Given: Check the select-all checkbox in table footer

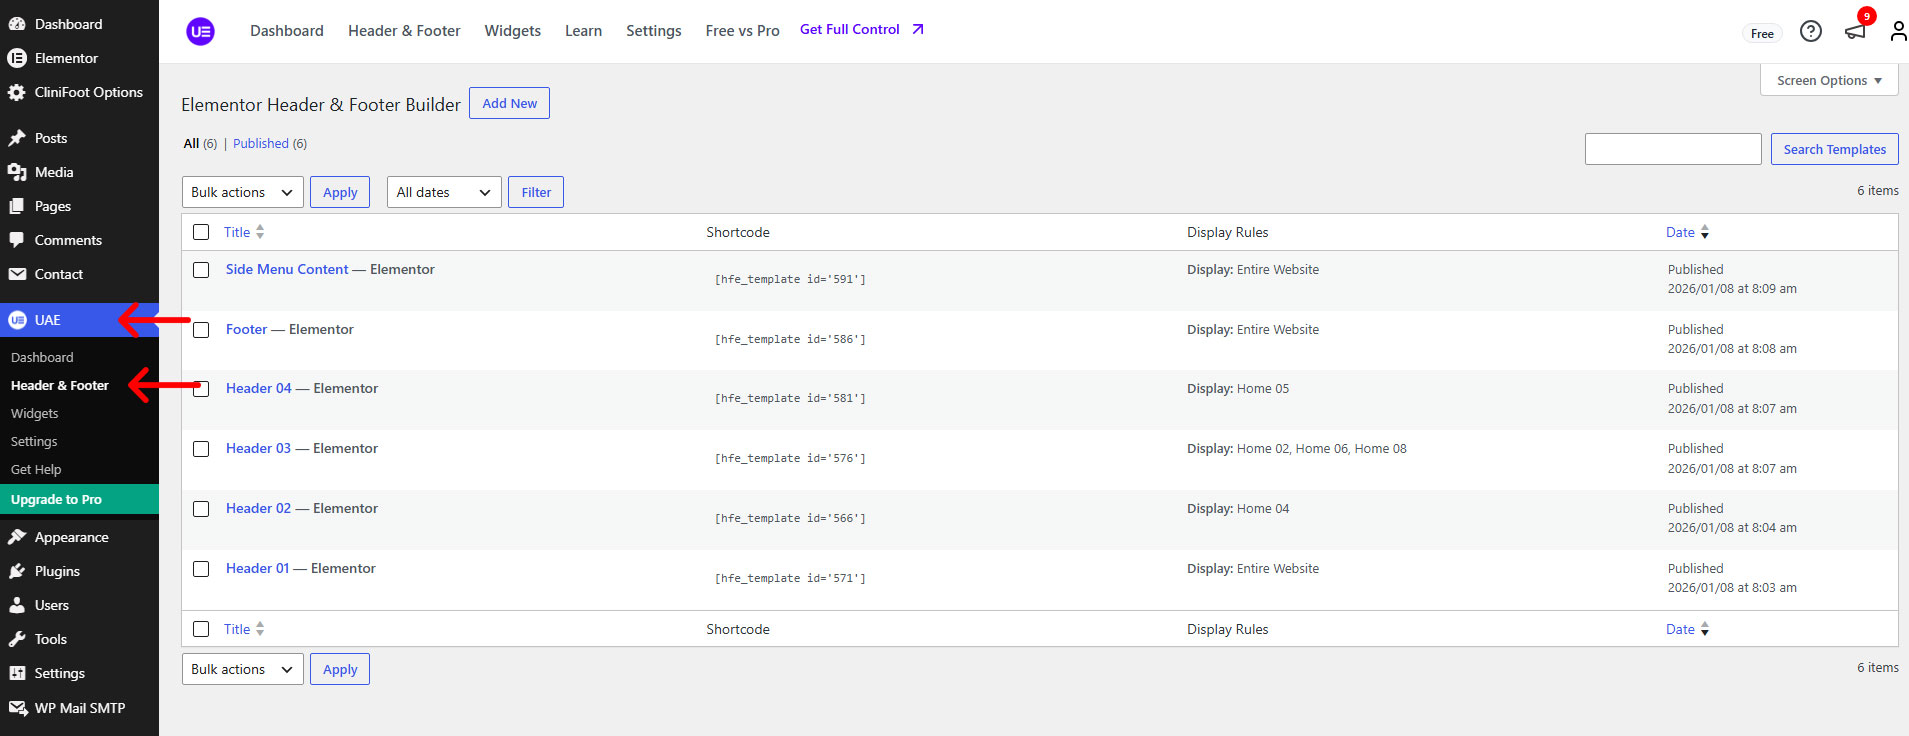Looking at the screenshot, I should 201,629.
